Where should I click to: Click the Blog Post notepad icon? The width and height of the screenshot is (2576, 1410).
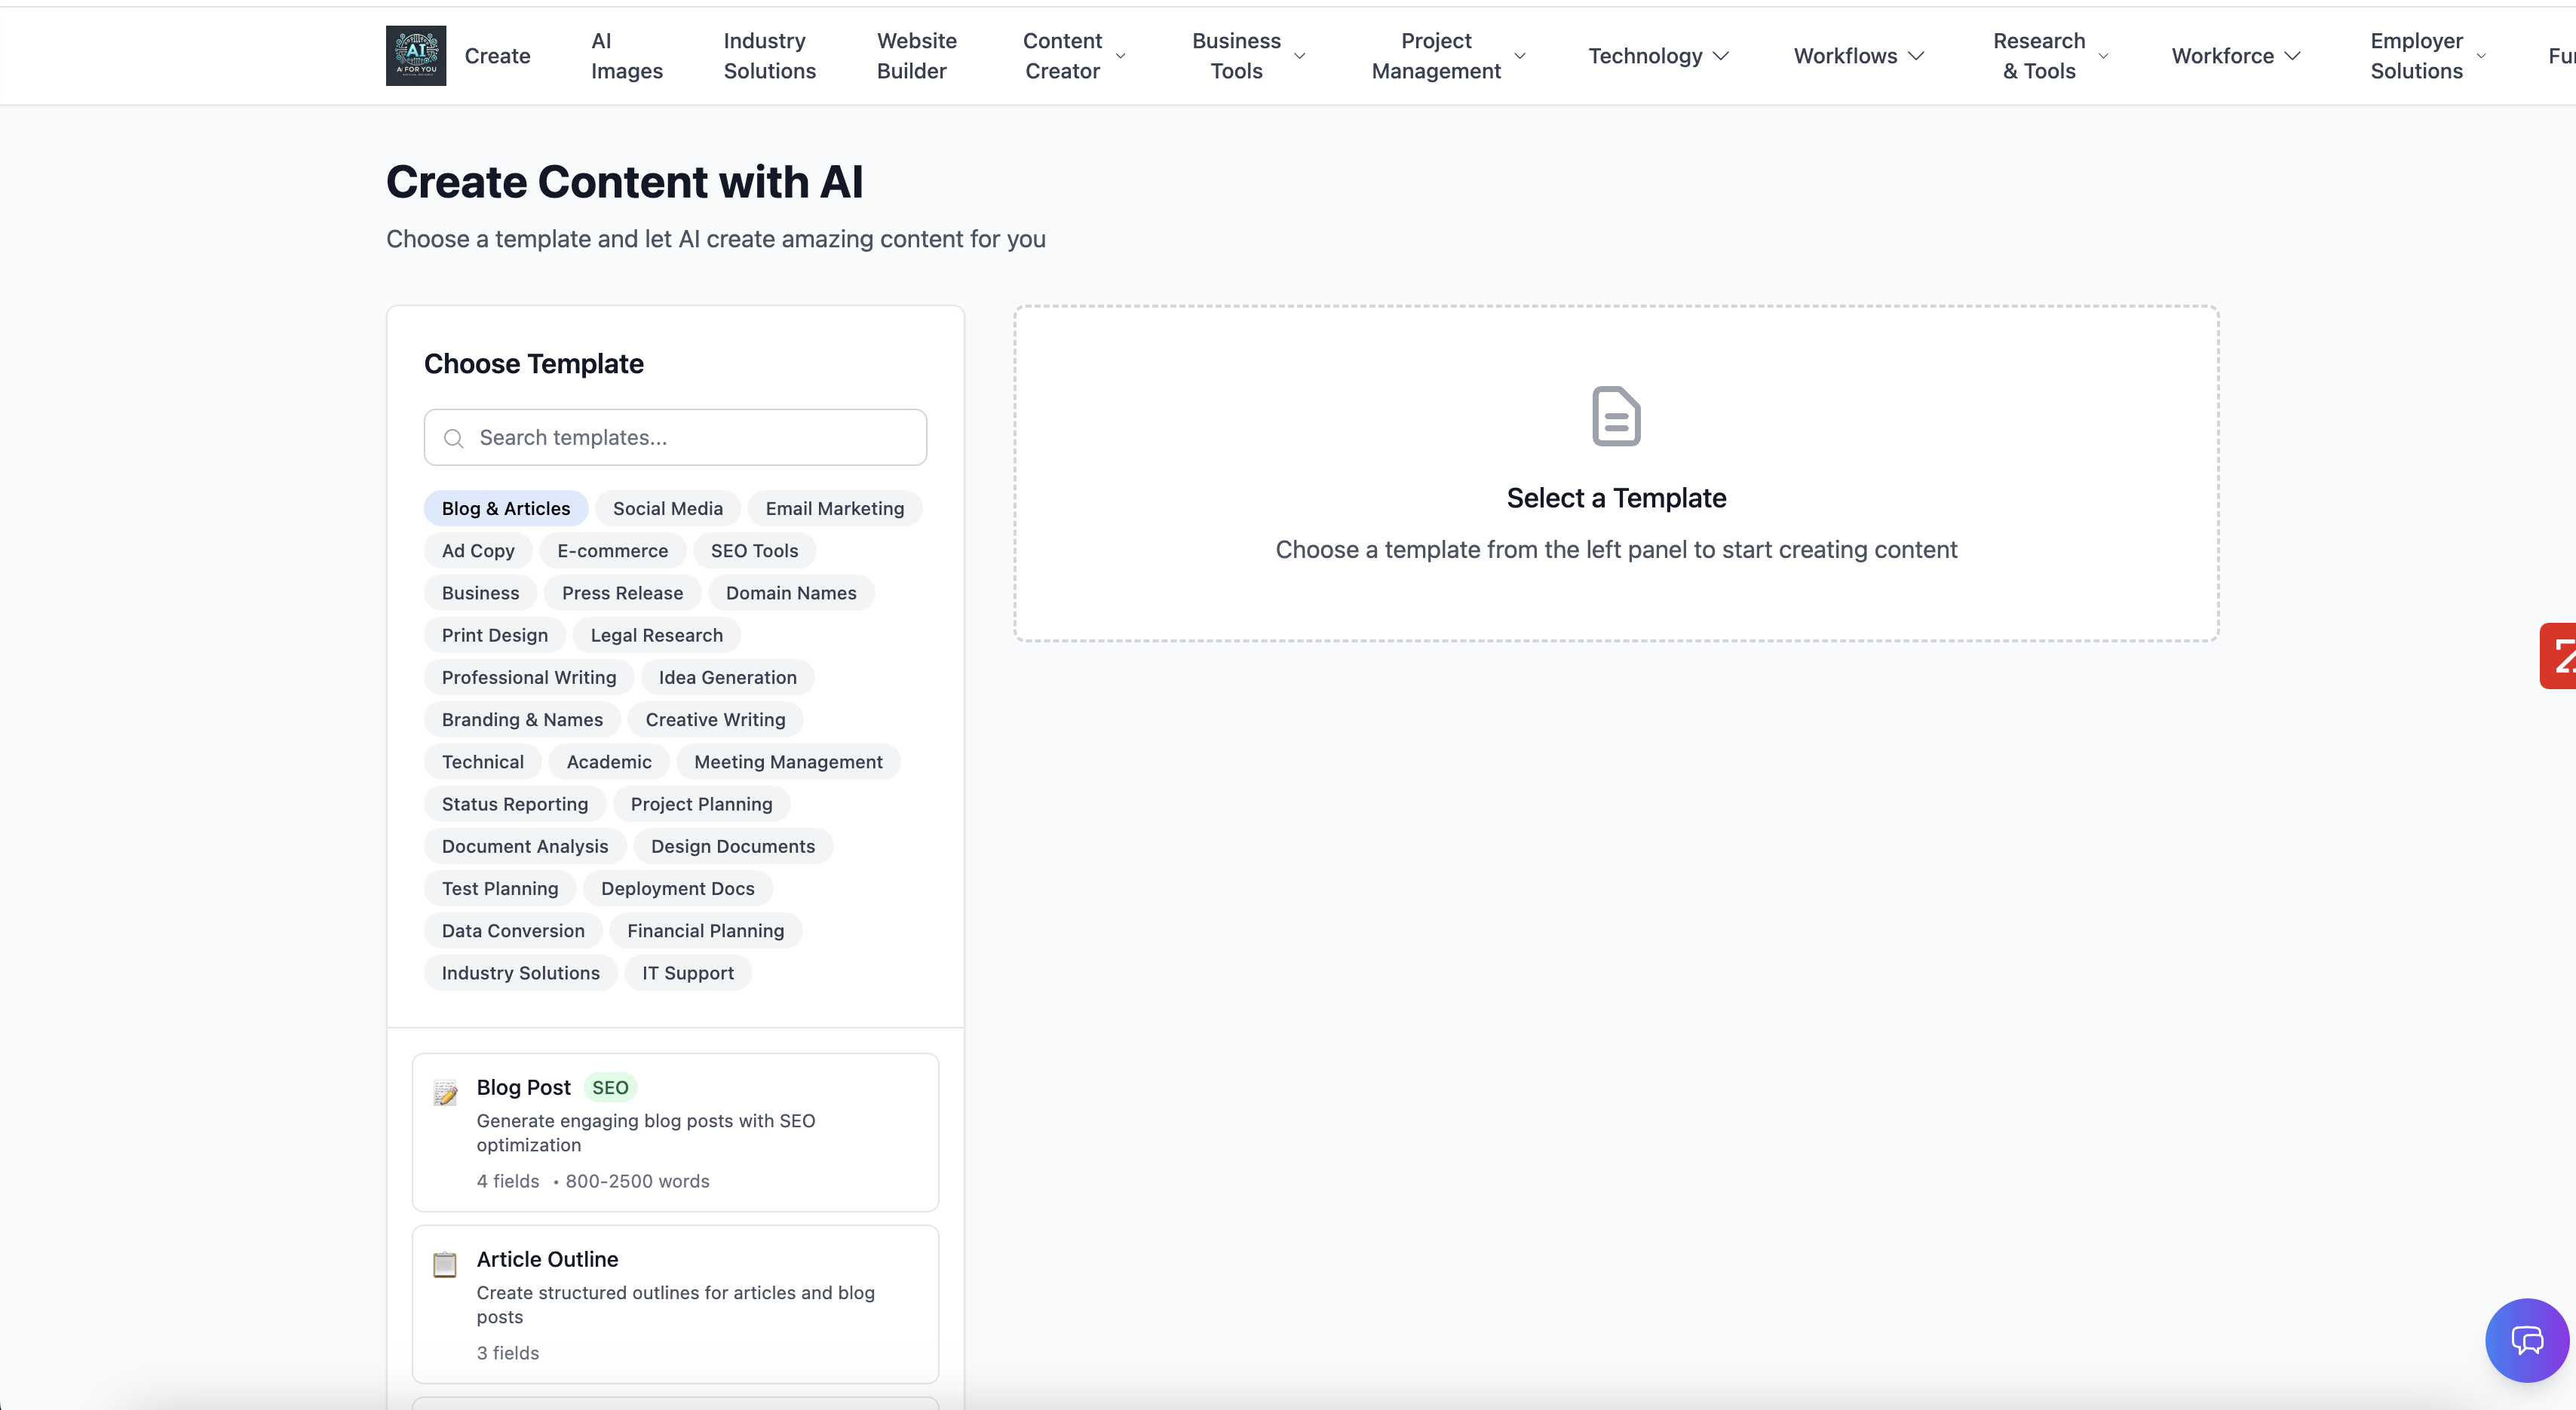click(445, 1092)
